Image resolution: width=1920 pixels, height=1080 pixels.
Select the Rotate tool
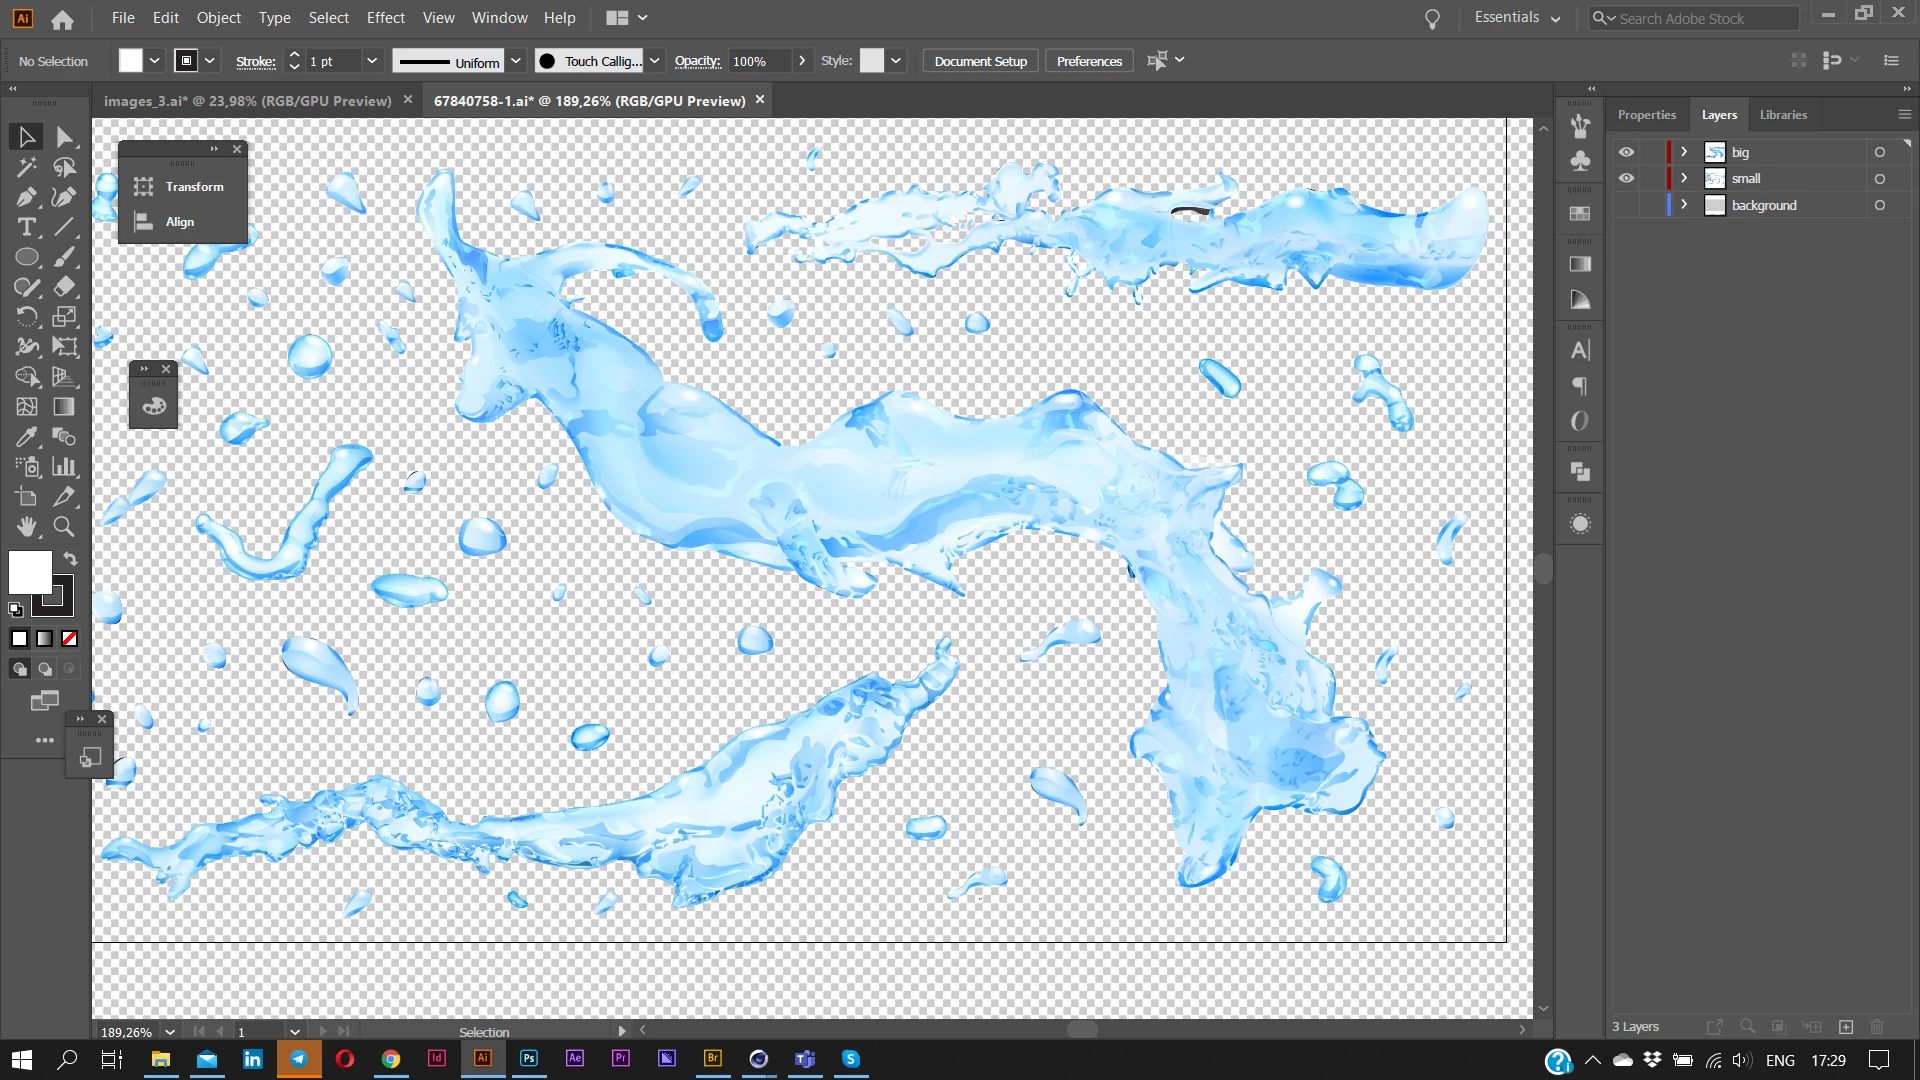click(27, 317)
